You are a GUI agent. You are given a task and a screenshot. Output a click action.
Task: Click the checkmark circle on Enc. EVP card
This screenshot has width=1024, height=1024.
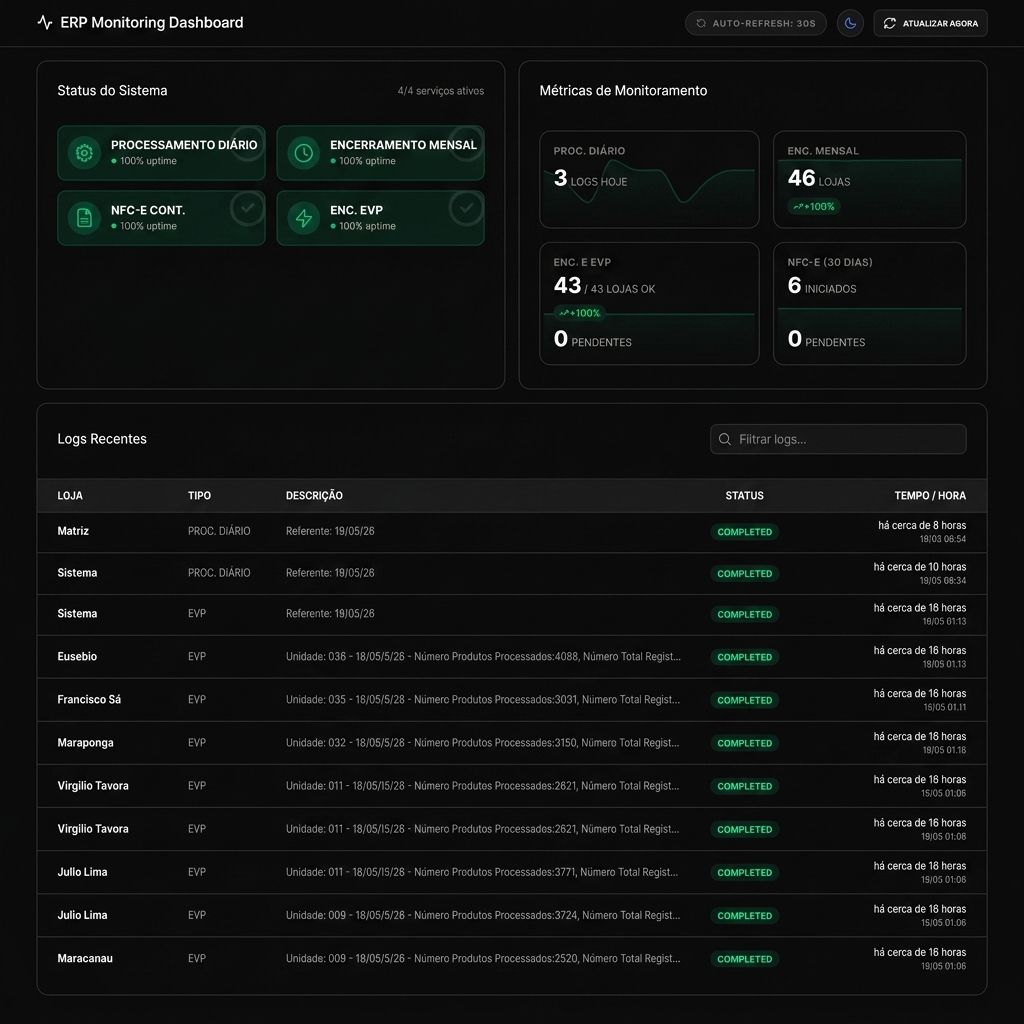pyautogui.click(x=466, y=208)
